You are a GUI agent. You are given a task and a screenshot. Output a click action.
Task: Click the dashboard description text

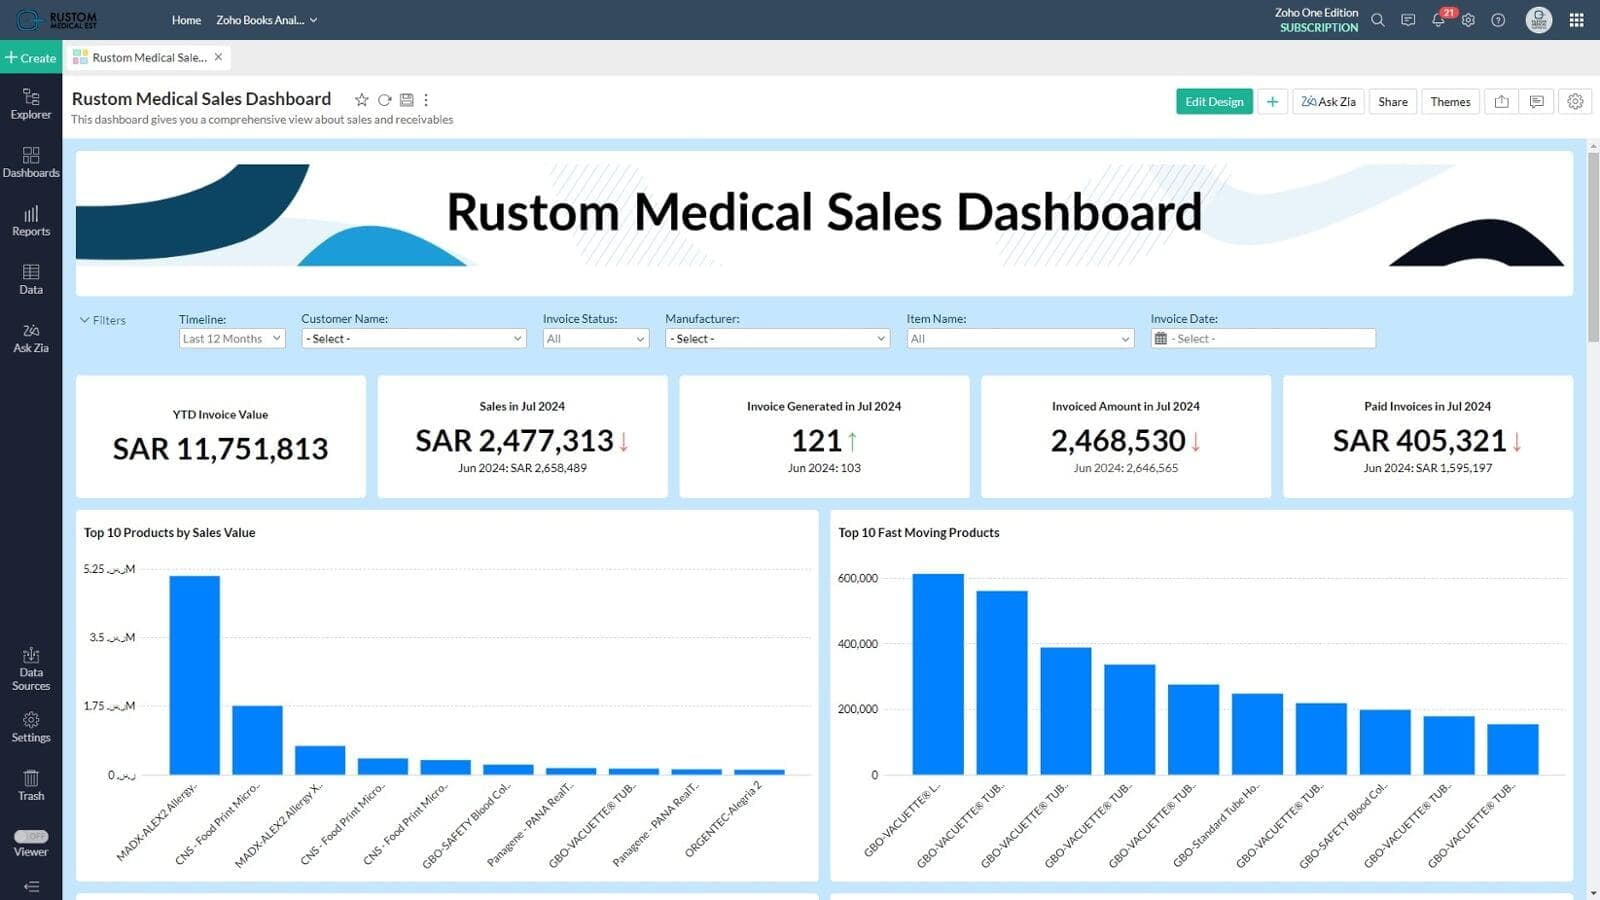(262, 120)
